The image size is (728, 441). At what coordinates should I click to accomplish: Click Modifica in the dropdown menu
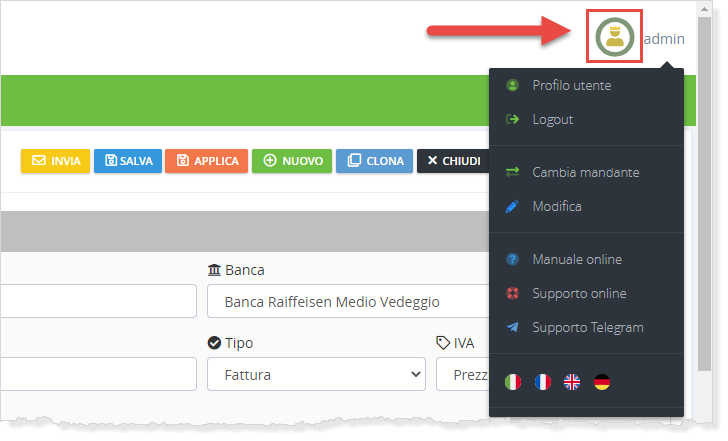click(556, 207)
